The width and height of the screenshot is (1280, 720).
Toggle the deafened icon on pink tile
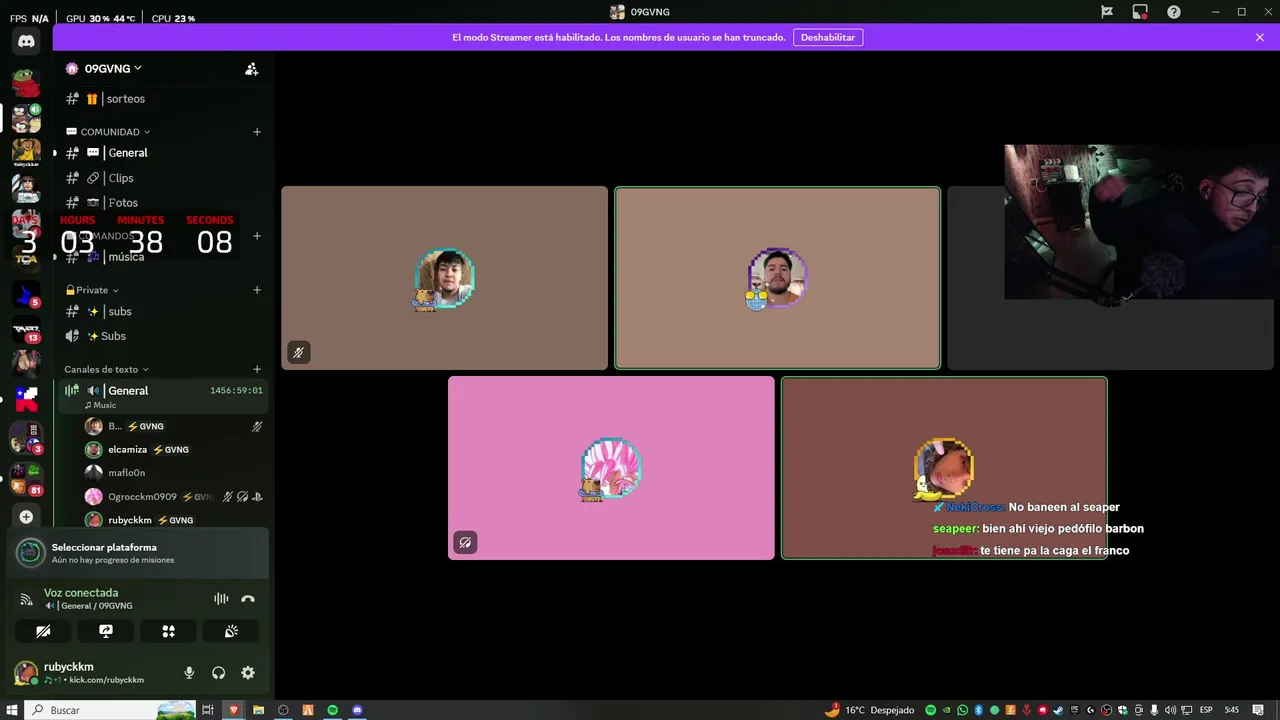click(x=465, y=543)
